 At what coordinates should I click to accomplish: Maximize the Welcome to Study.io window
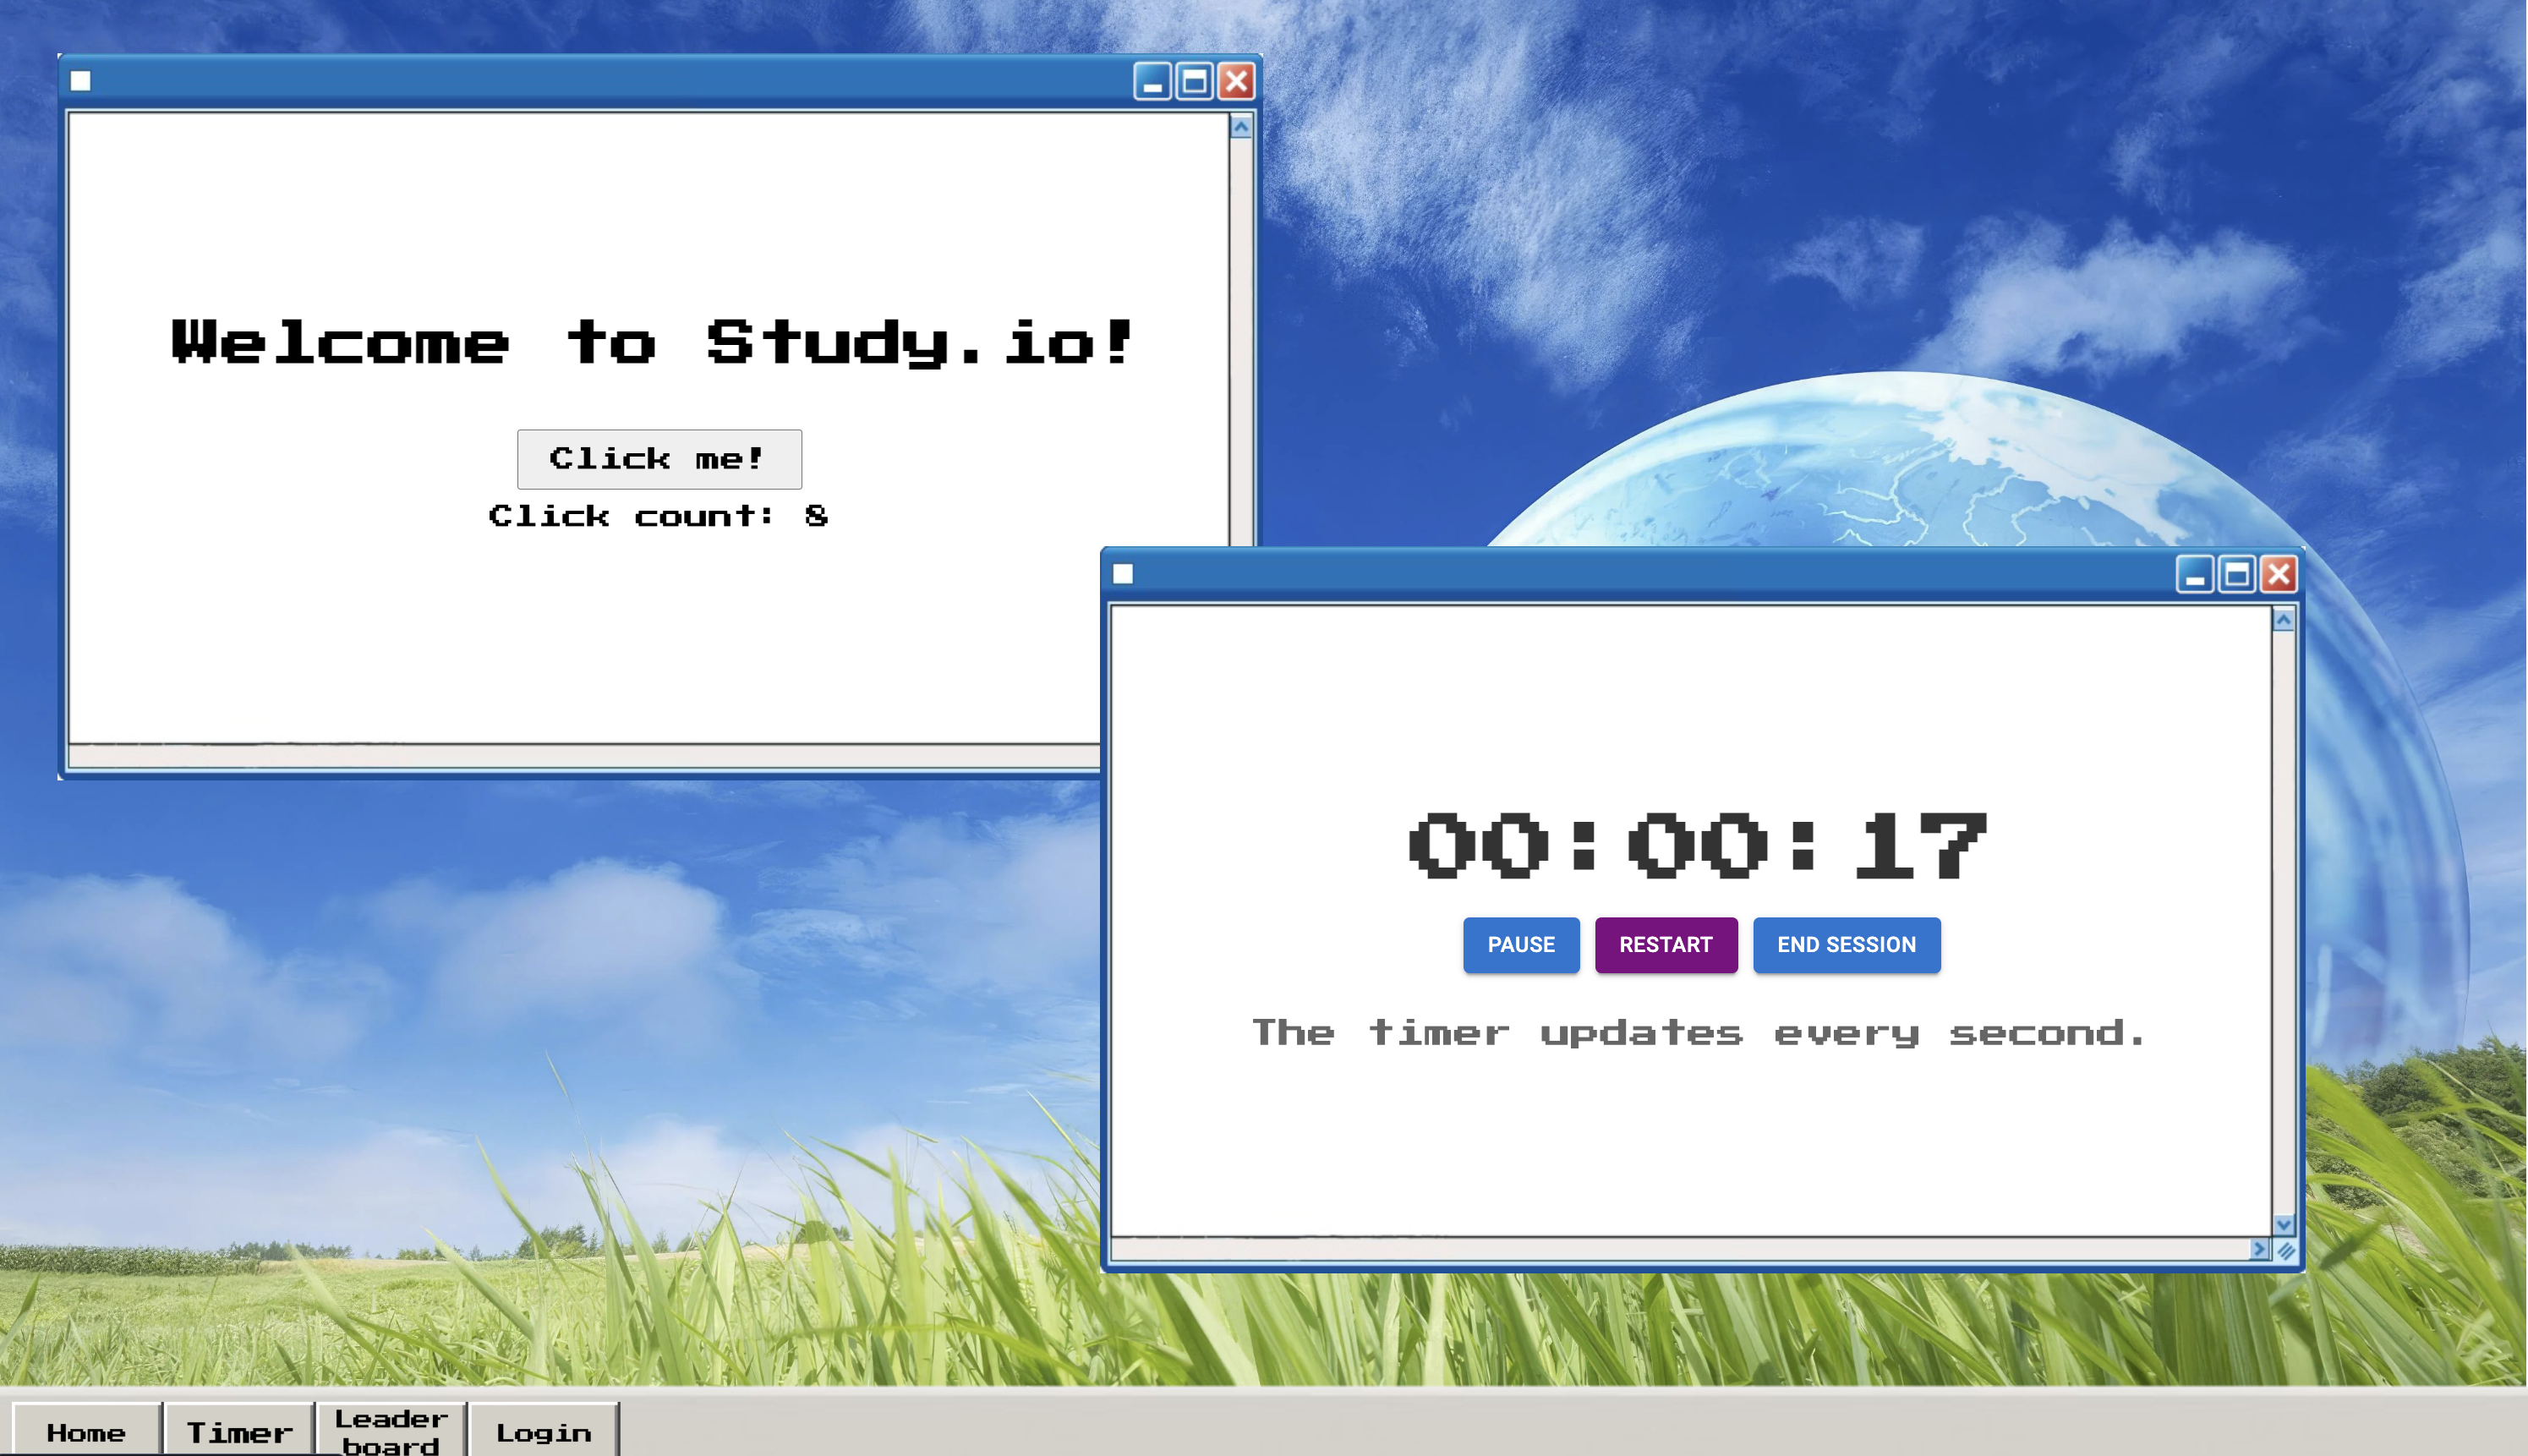coord(1194,81)
